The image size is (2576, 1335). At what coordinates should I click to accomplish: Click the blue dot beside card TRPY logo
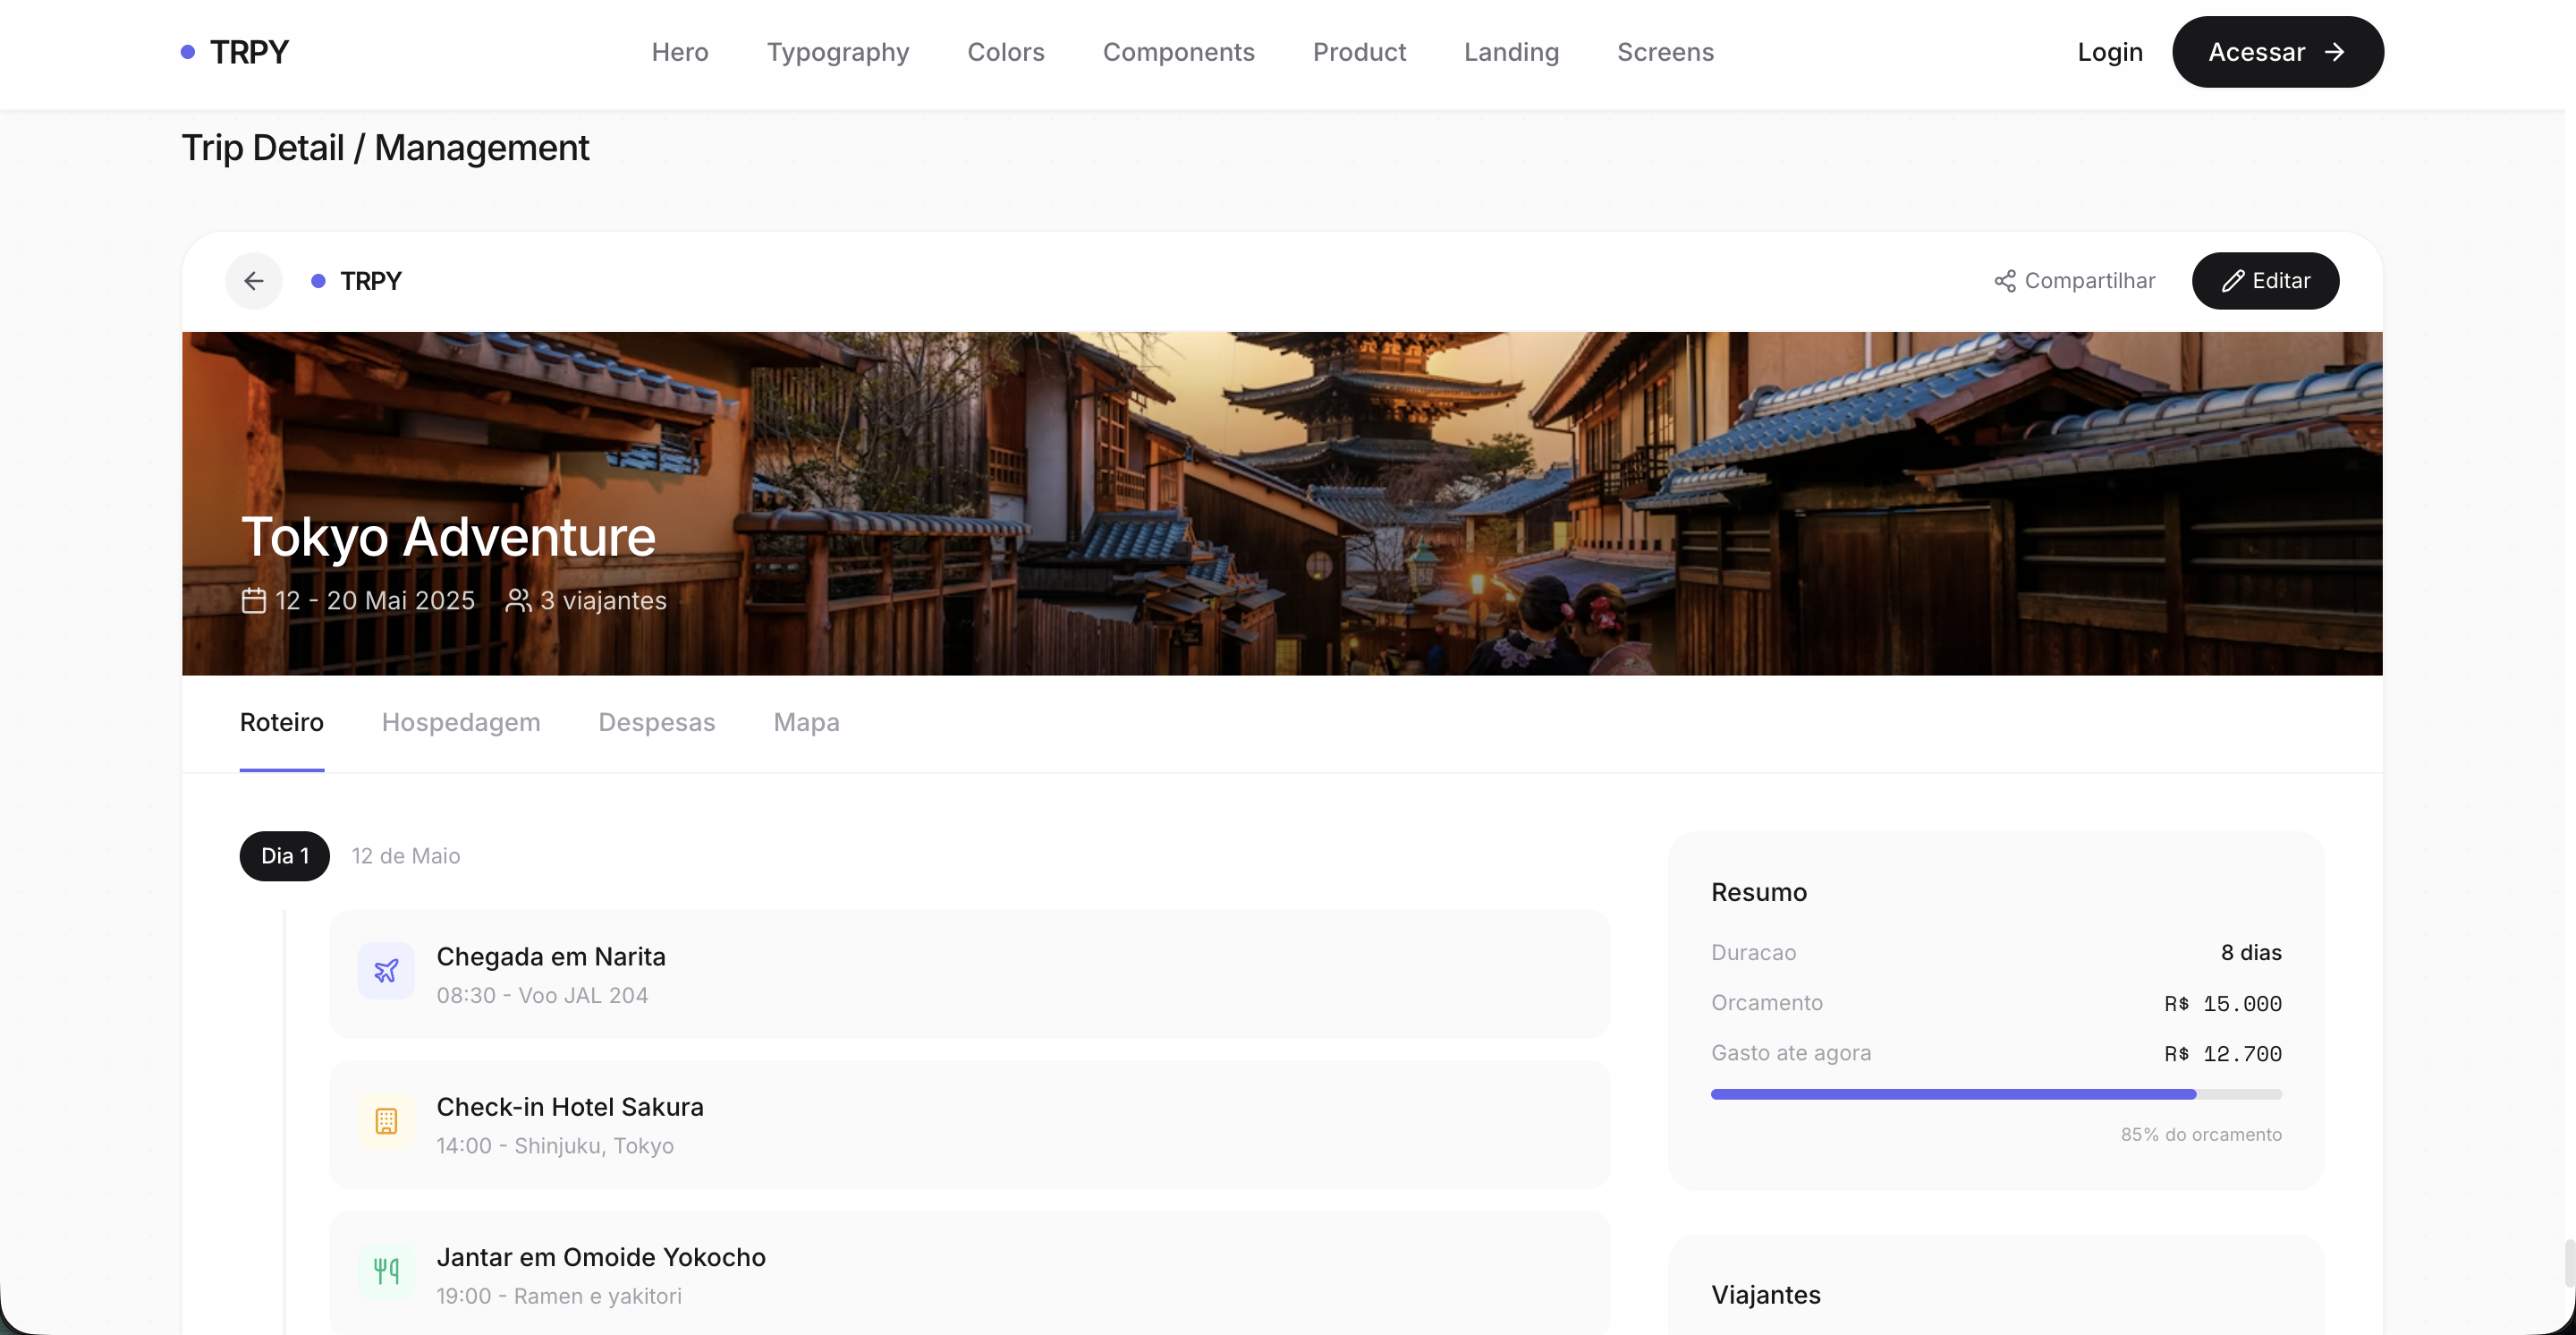coord(318,281)
